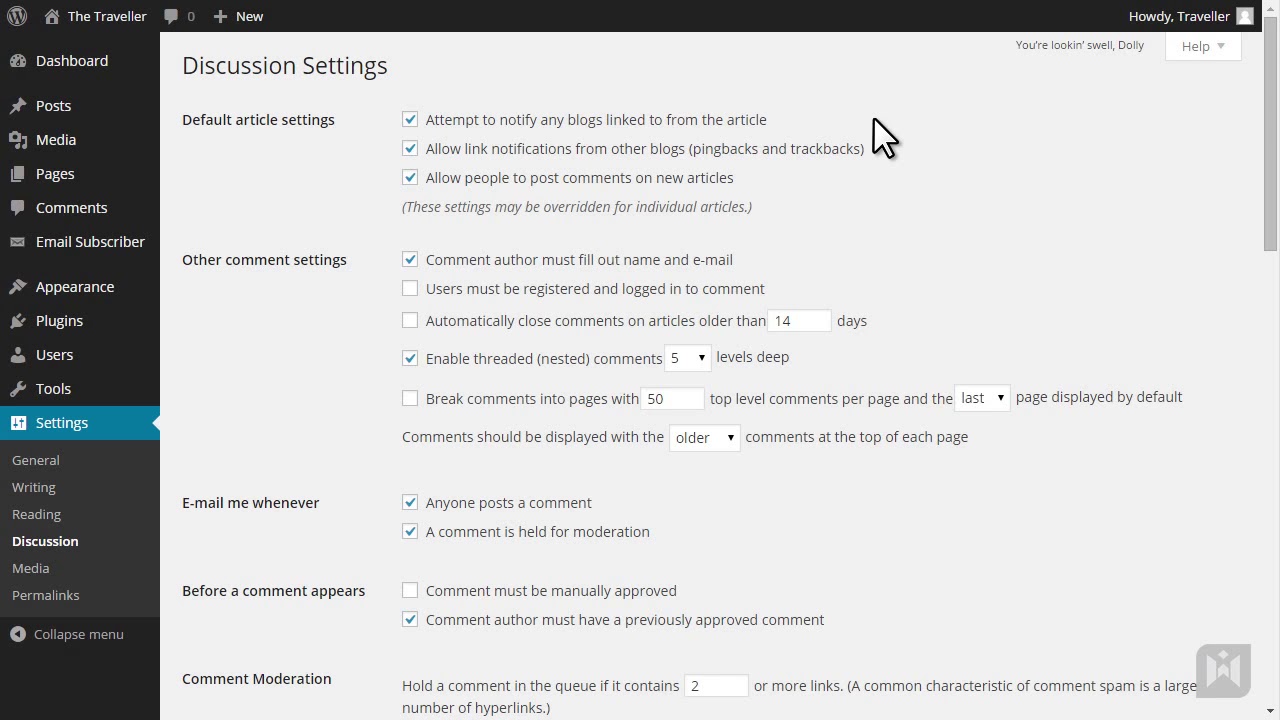This screenshot has width=1280, height=720.
Task: Open the 'last' page default dropdown
Action: 982,398
